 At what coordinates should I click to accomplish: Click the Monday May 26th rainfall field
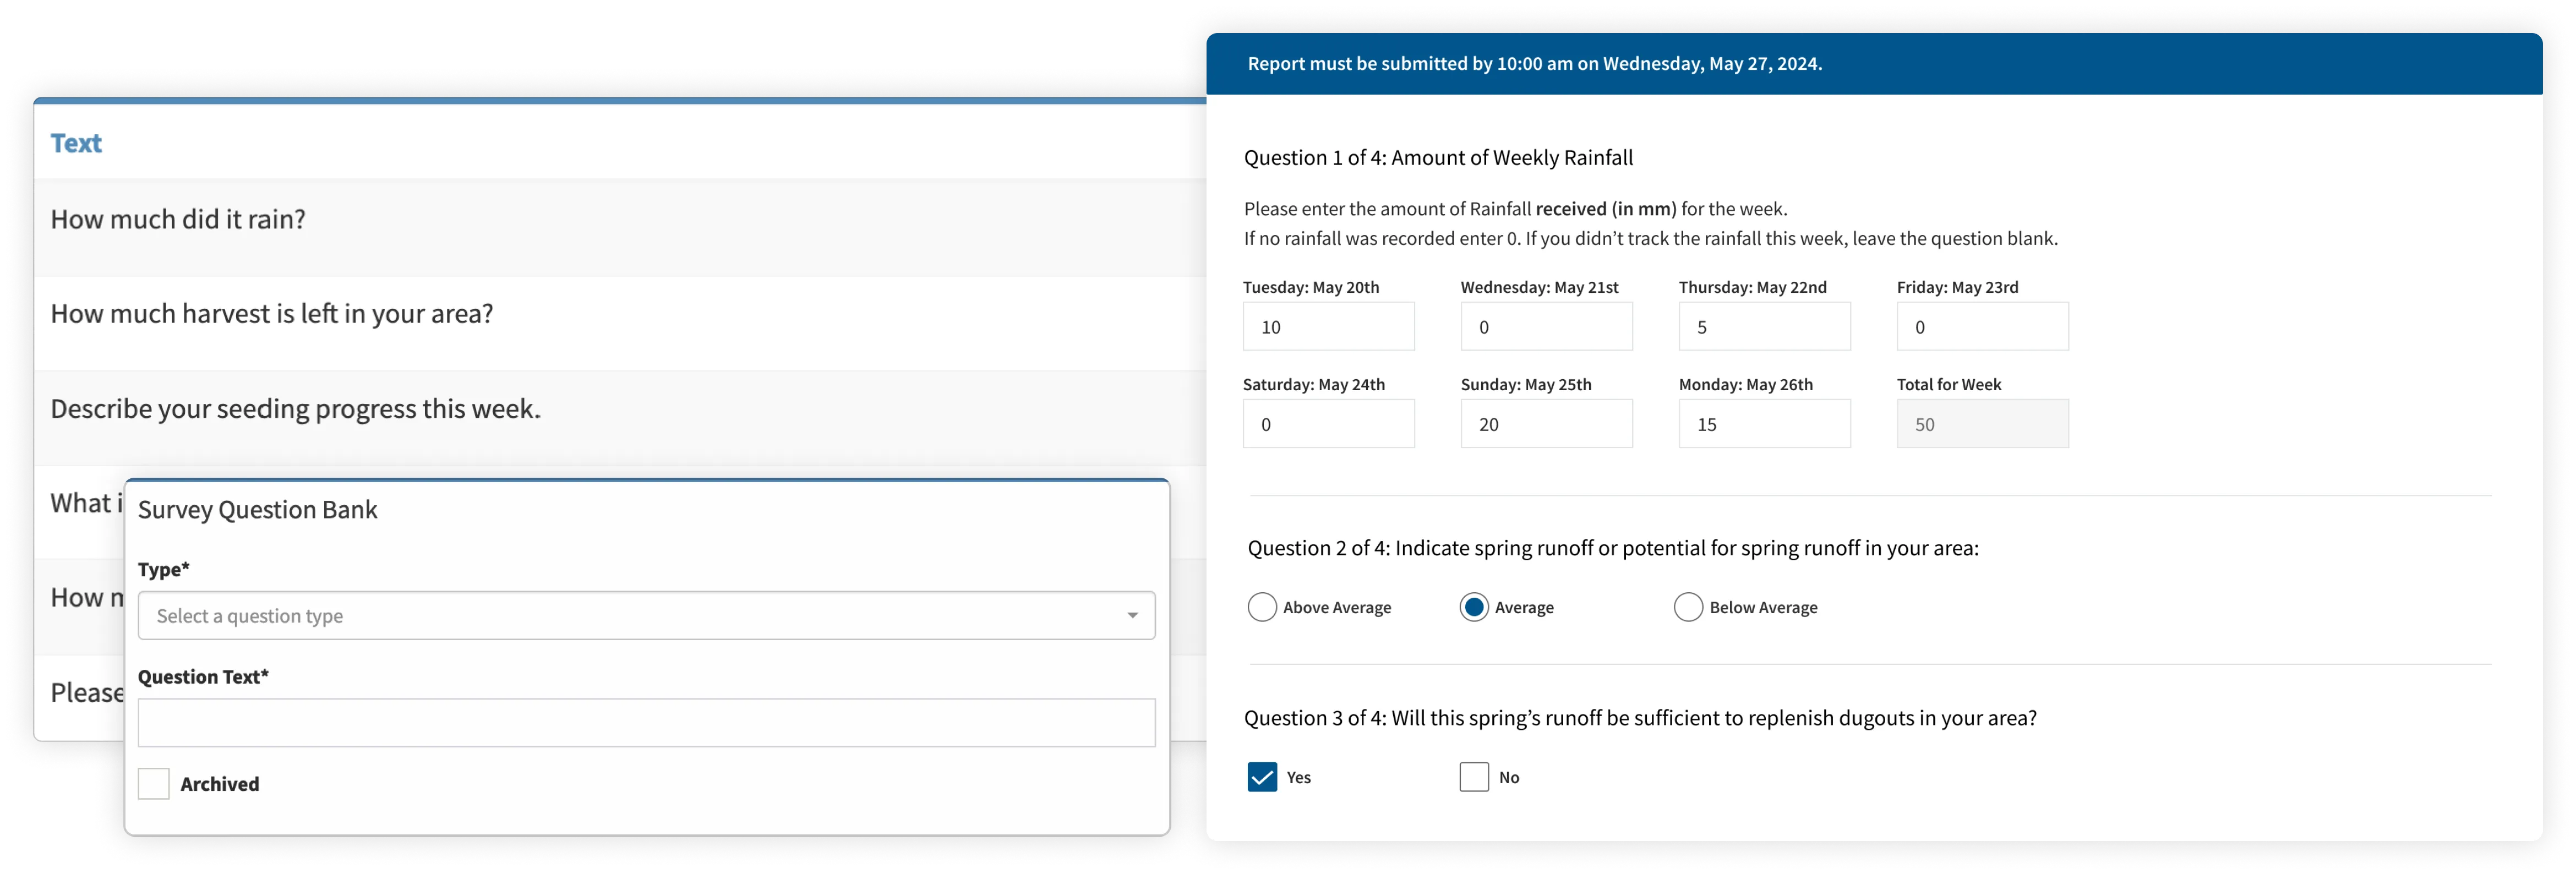(x=1764, y=423)
